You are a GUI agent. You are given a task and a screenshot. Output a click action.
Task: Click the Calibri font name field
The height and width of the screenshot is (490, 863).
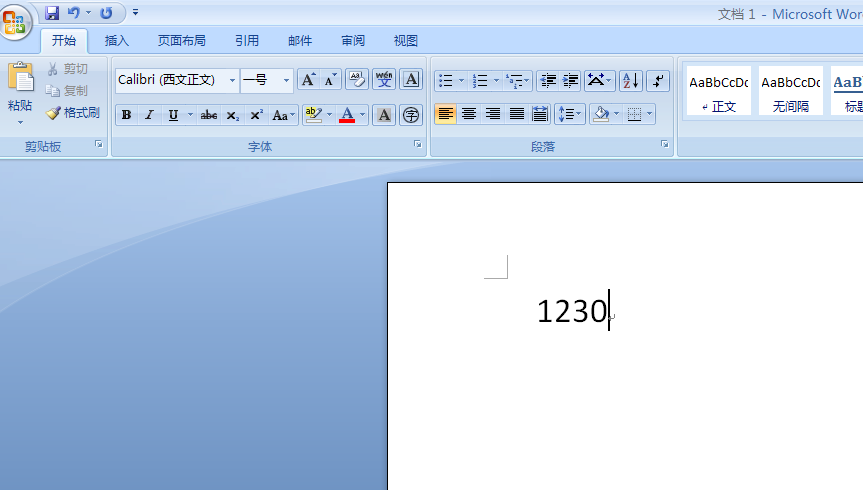[x=171, y=80]
